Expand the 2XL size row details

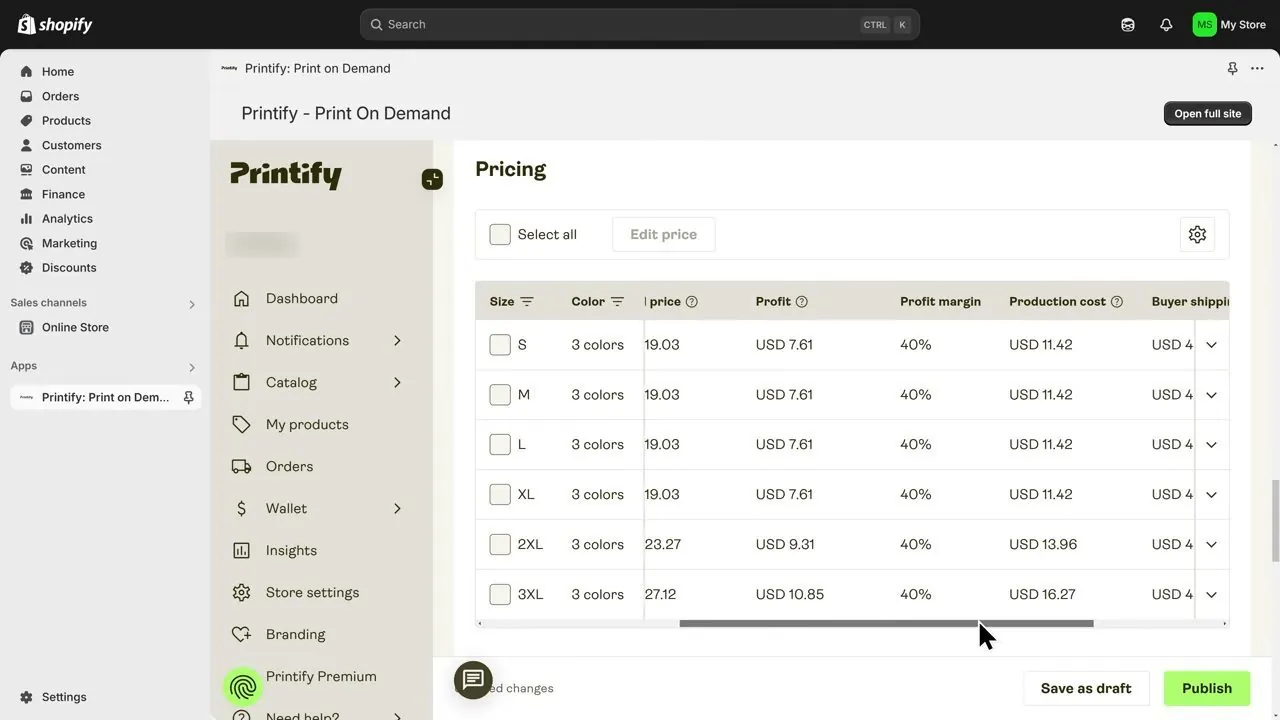click(1211, 544)
